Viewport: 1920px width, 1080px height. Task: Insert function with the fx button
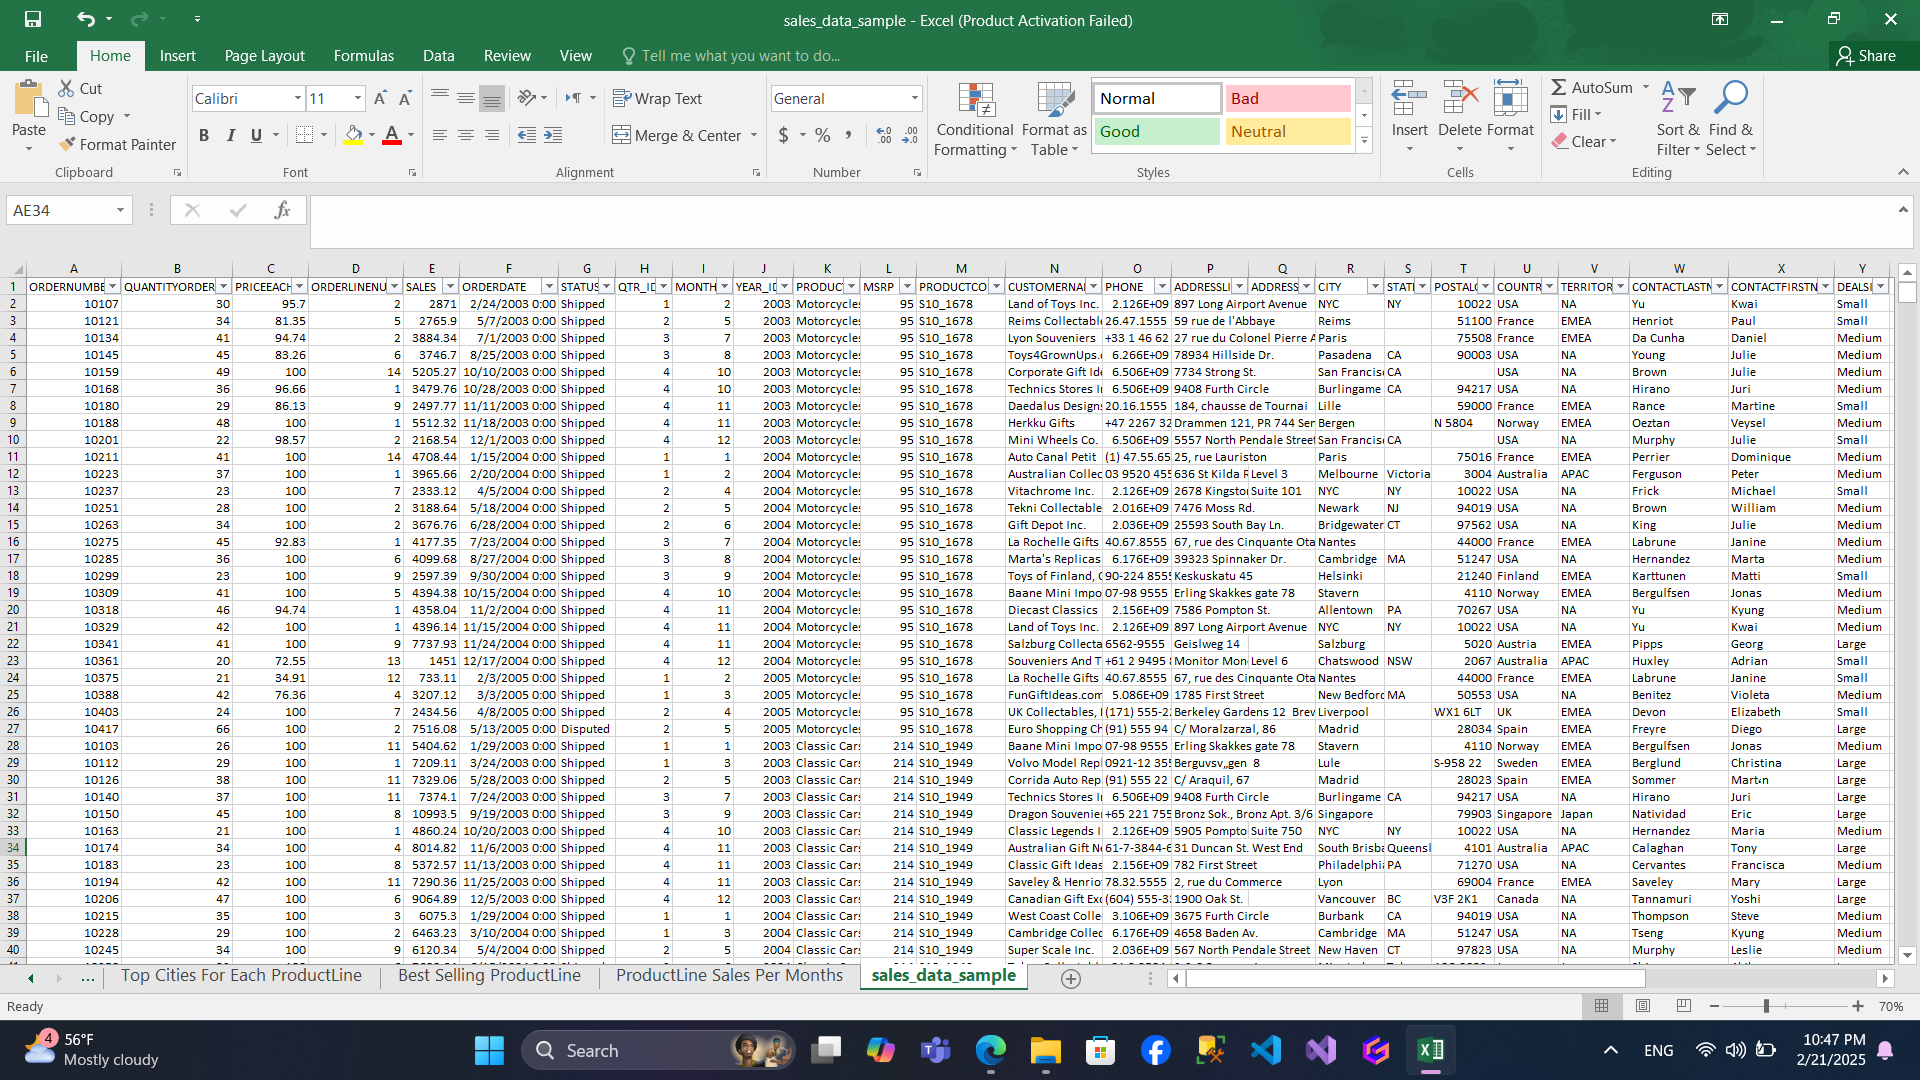(283, 210)
